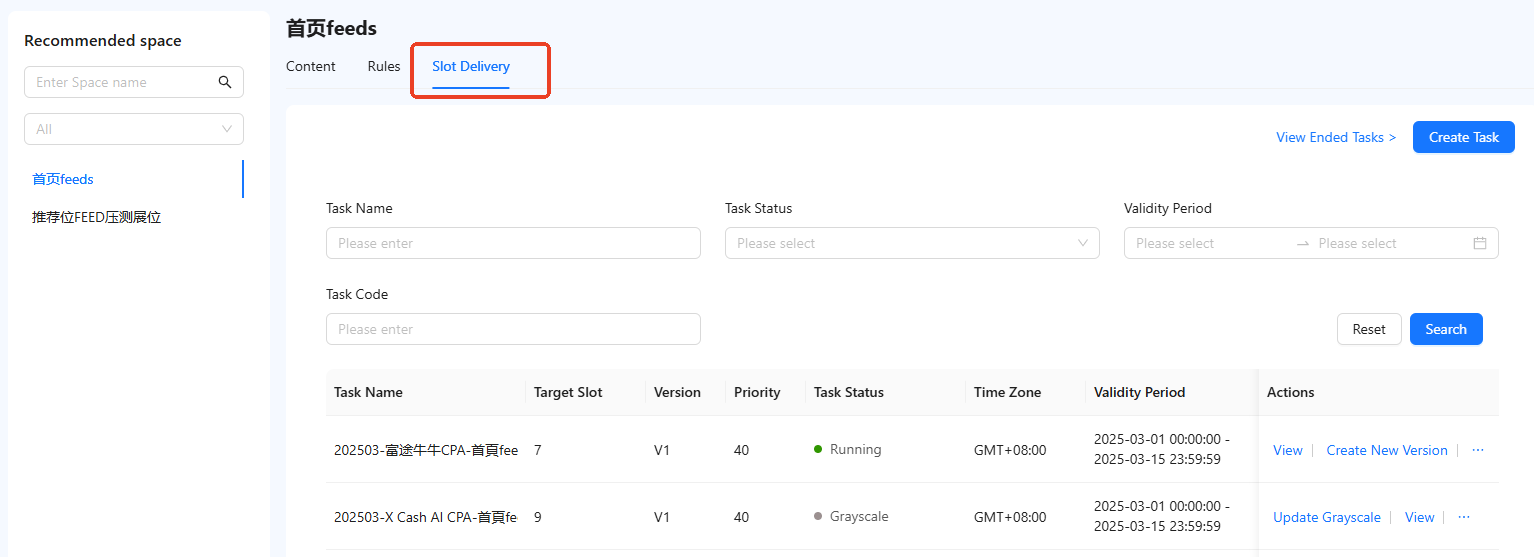This screenshot has height=557, width=1534.
Task: Select 推荐位FEED压测展位 in the space list
Action: (96, 217)
